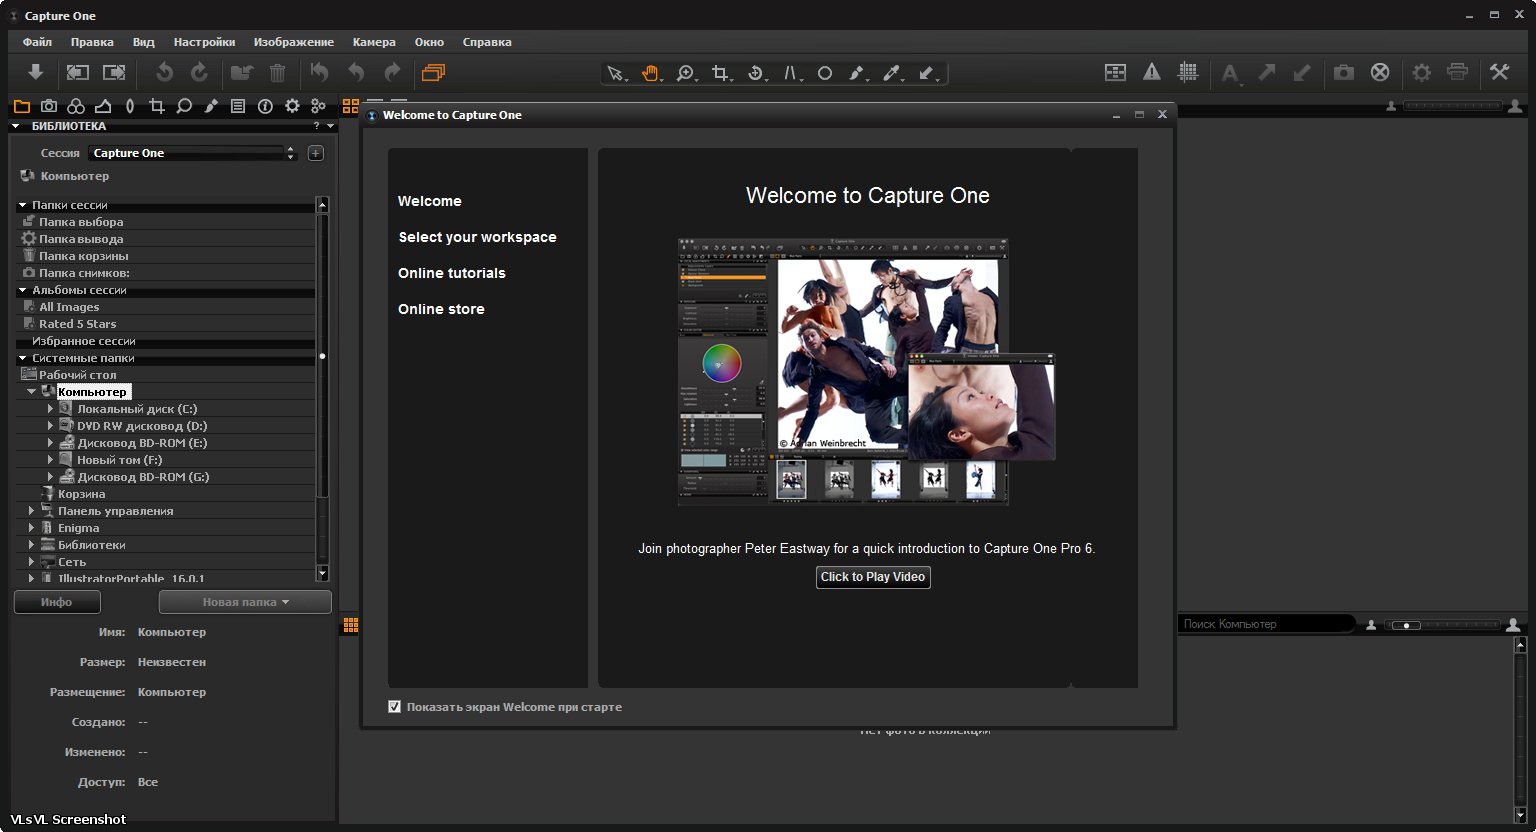The width and height of the screenshot is (1536, 832).
Task: Open the Metadata info tool tab
Action: pos(265,106)
